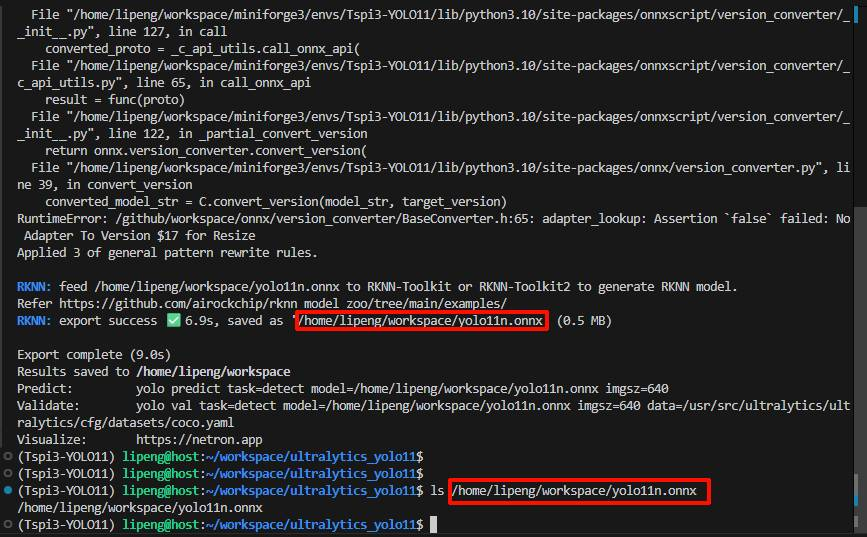Click the terminal cursor at final prompt
The height and width of the screenshot is (537, 867).
pyautogui.click(x=434, y=524)
